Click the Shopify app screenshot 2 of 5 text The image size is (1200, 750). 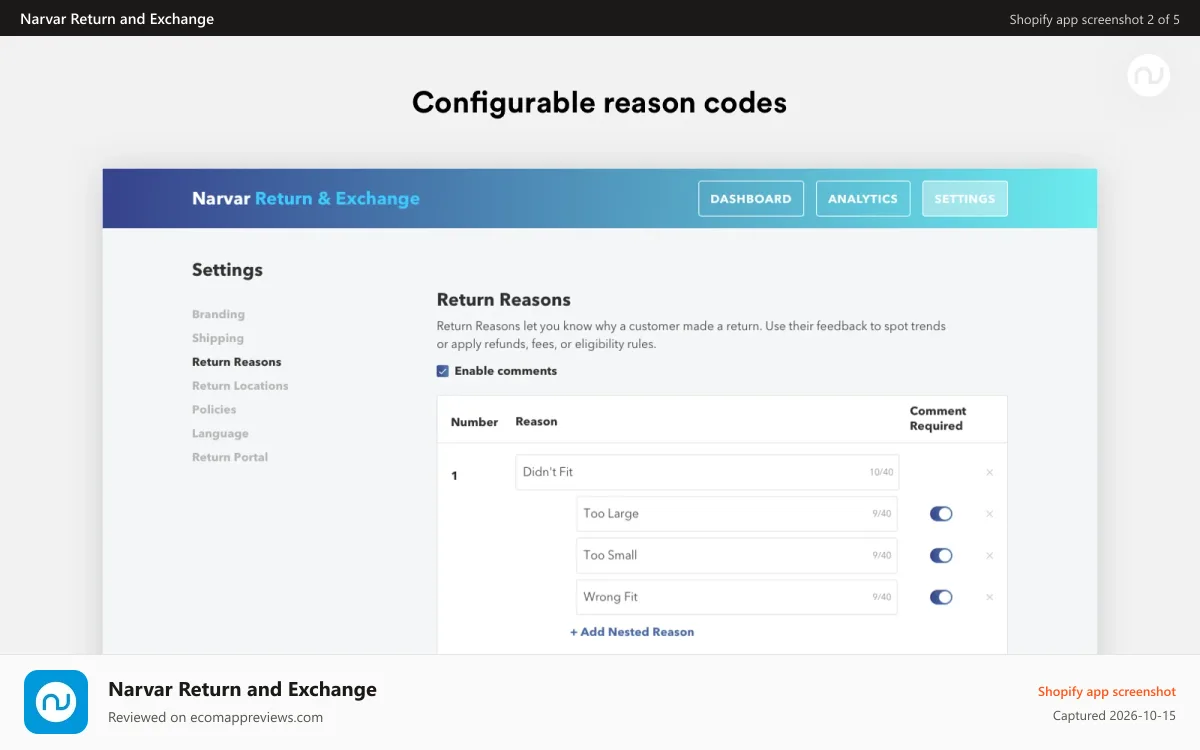[1095, 19]
